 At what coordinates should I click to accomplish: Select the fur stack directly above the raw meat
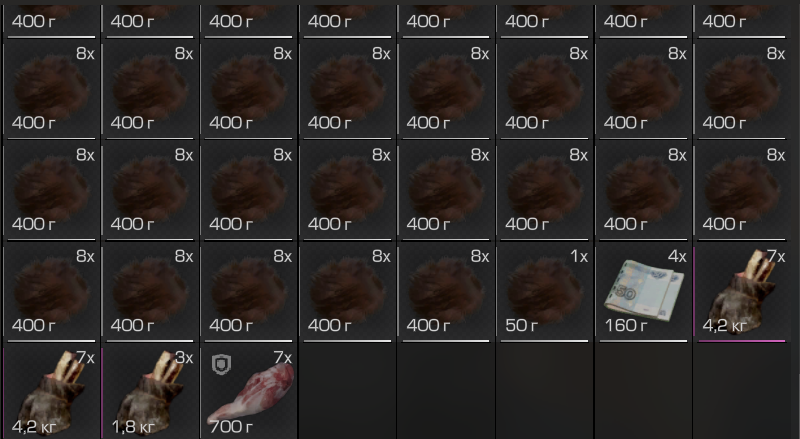(x=249, y=291)
